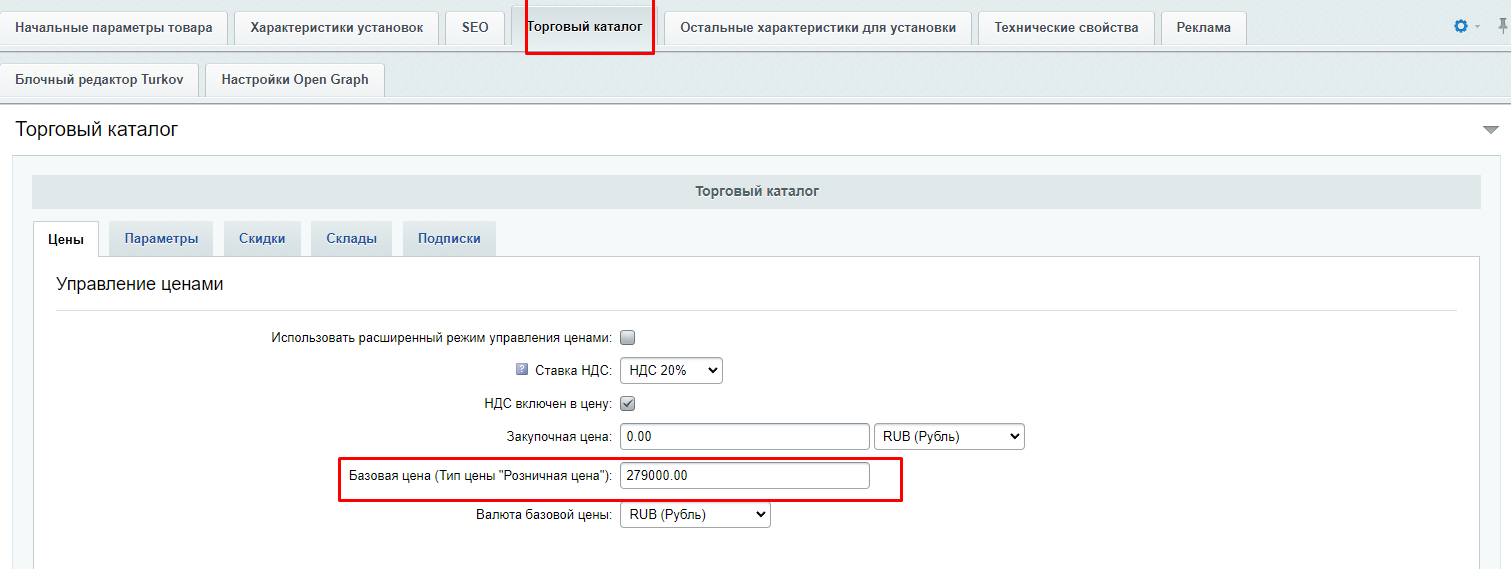Screen dimensions: 1511x569
Task: Click the pin icon at top right
Action: [1502, 27]
